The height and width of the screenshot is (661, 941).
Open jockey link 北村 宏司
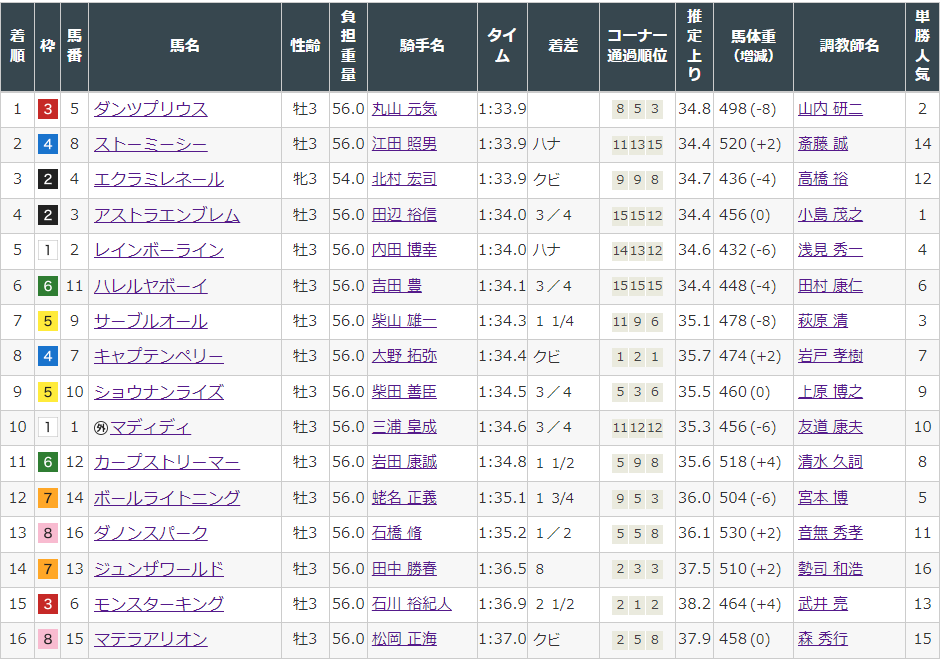[404, 179]
